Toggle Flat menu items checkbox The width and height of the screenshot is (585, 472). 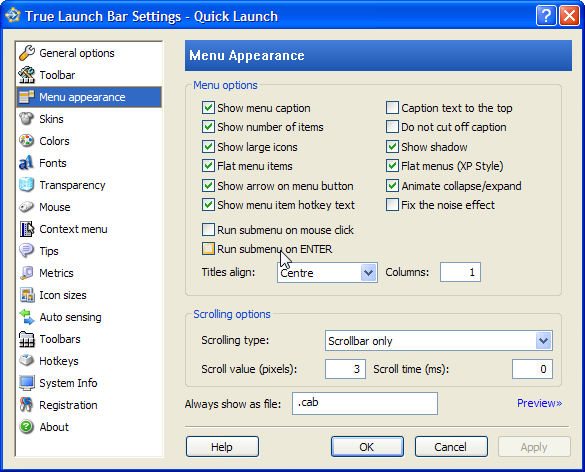click(x=208, y=166)
